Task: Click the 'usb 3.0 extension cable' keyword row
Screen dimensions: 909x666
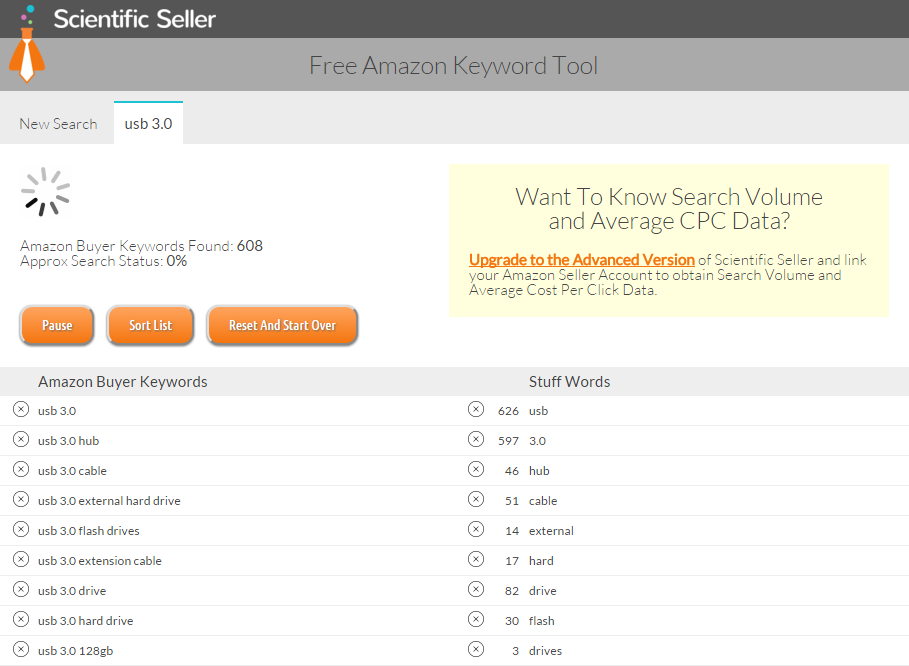Action: [100, 560]
